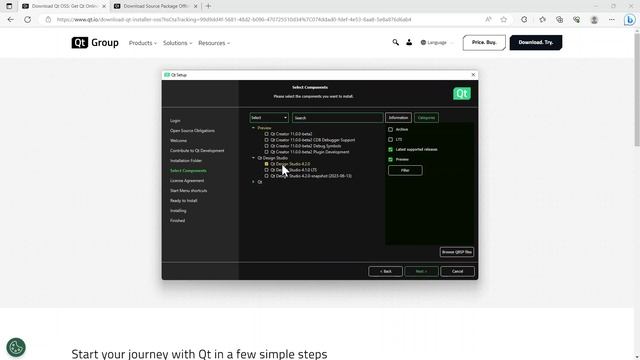Open the Favorites list icon in toolbar
The image size is (640, 360).
pos(542,19)
